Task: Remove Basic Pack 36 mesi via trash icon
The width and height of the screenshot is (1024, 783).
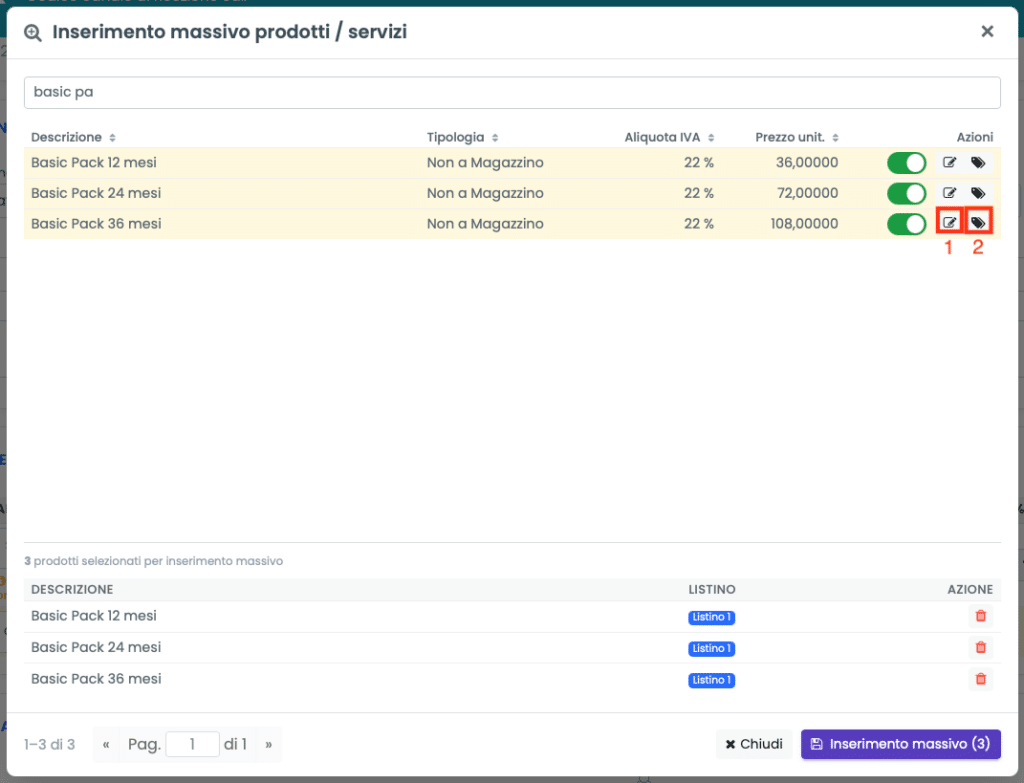Action: (980, 679)
